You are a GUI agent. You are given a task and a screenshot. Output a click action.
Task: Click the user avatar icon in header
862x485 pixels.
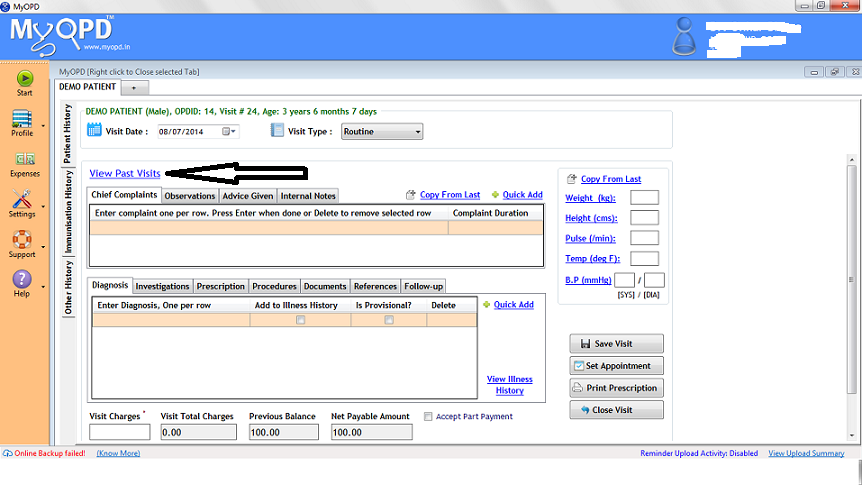pos(684,36)
